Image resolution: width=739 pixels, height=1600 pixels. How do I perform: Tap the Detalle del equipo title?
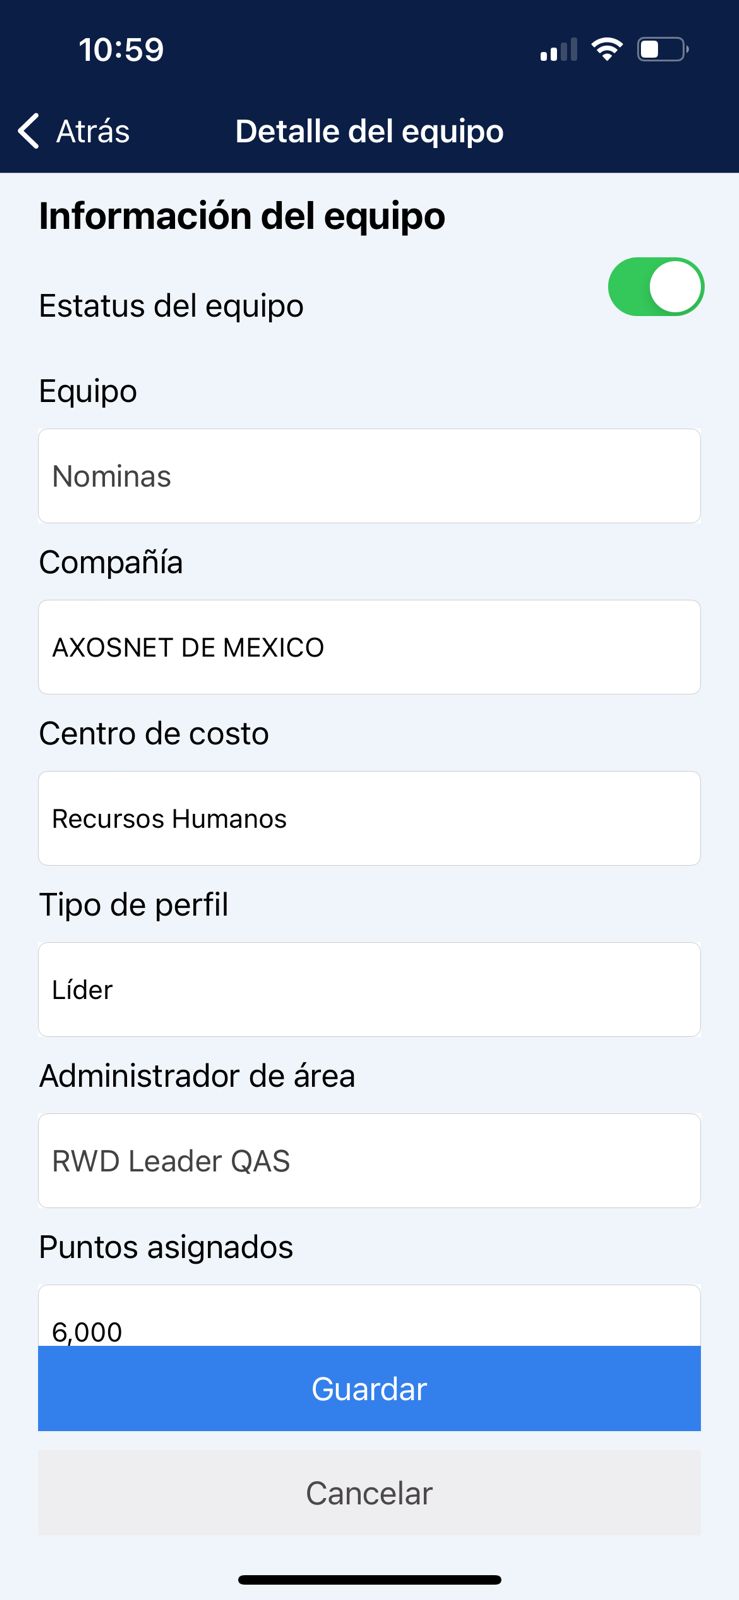point(369,131)
